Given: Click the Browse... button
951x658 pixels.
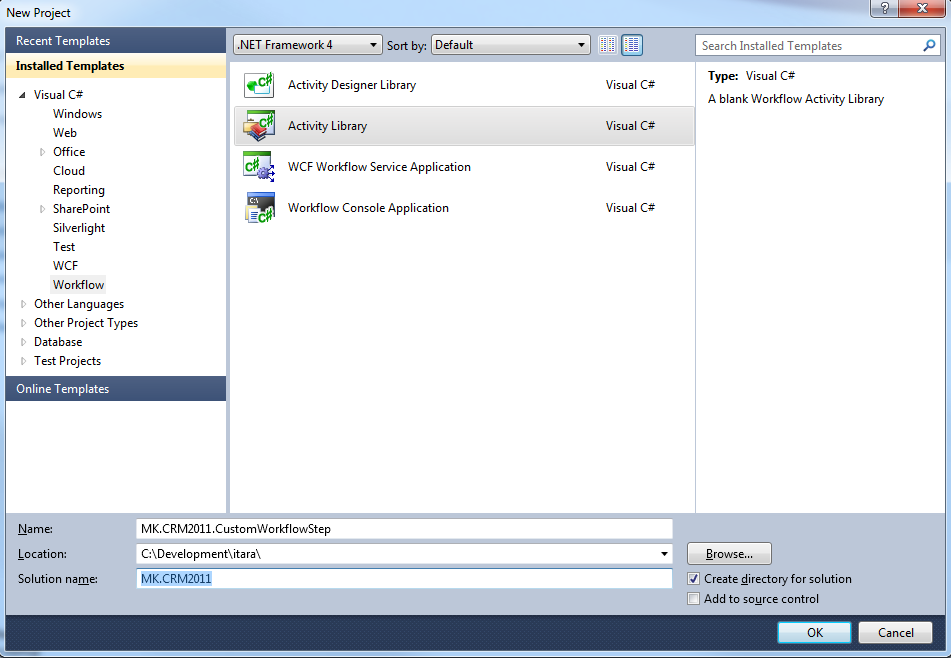Looking at the screenshot, I should (729, 554).
